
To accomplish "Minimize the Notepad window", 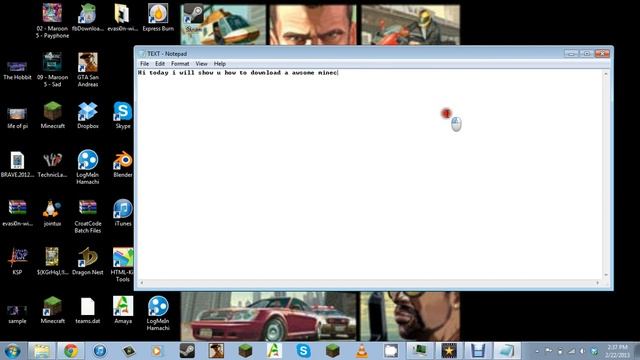I will coord(571,53).
